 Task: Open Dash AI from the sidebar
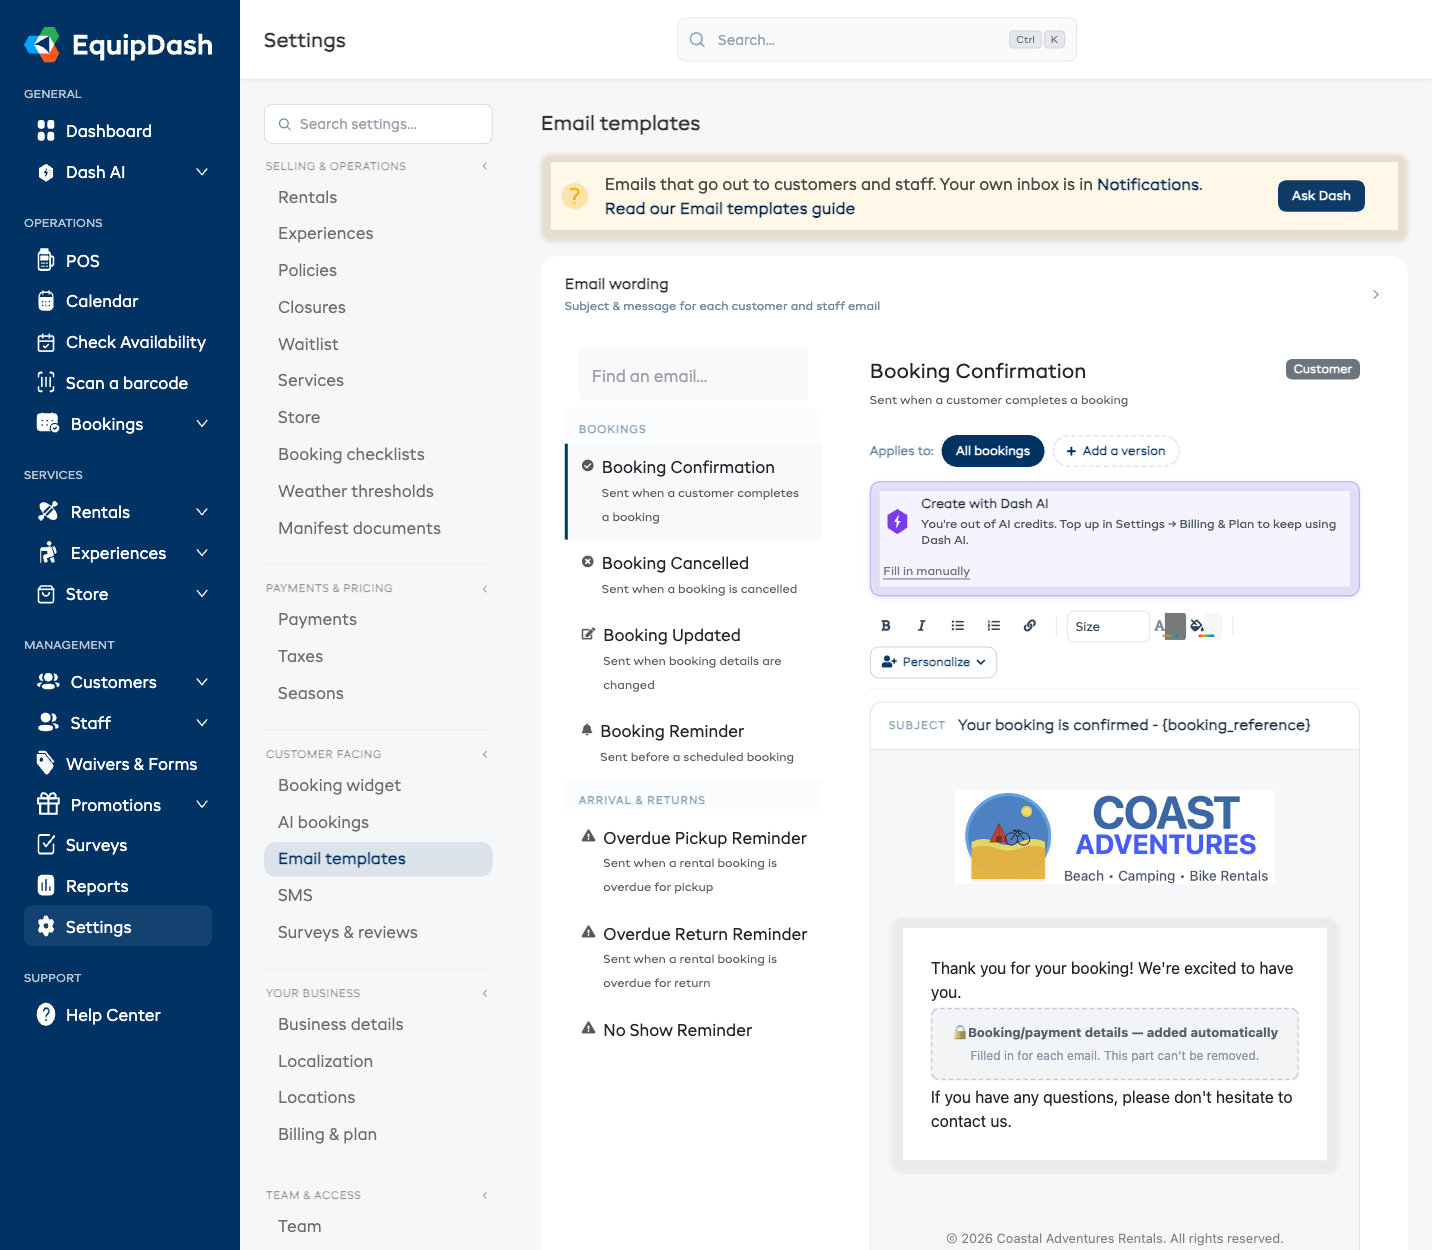95,172
